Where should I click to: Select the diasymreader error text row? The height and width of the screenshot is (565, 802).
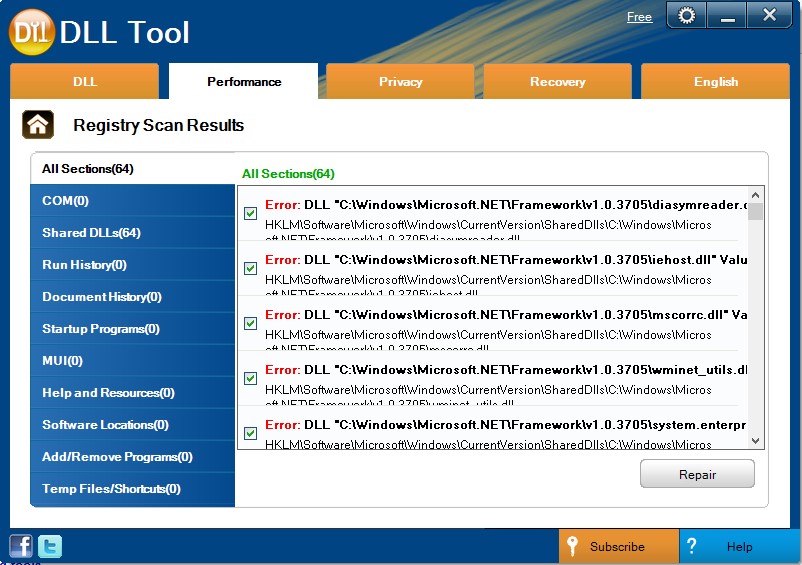505,205
